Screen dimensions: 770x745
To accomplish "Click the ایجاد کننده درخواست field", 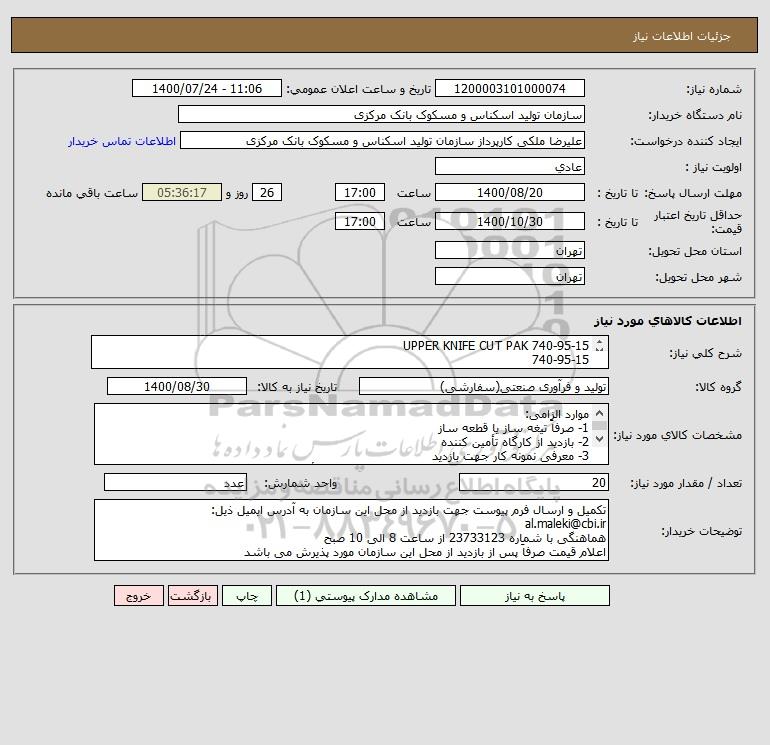I will point(383,140).
